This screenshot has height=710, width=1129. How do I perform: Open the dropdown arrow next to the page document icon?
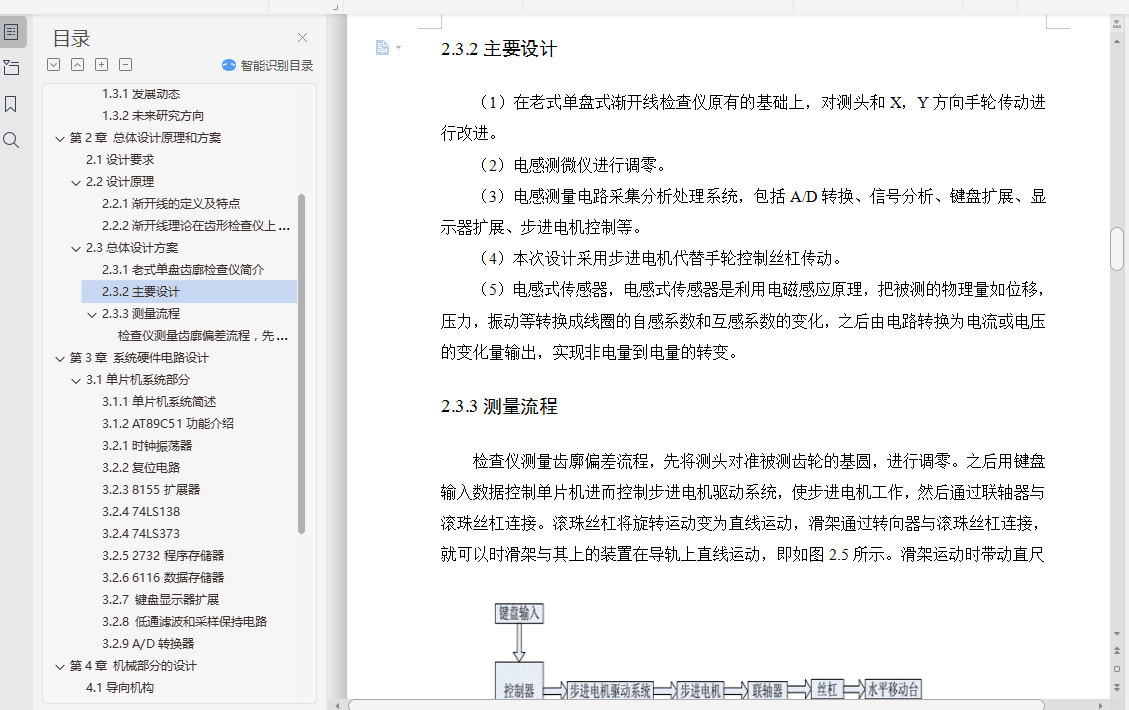point(398,48)
